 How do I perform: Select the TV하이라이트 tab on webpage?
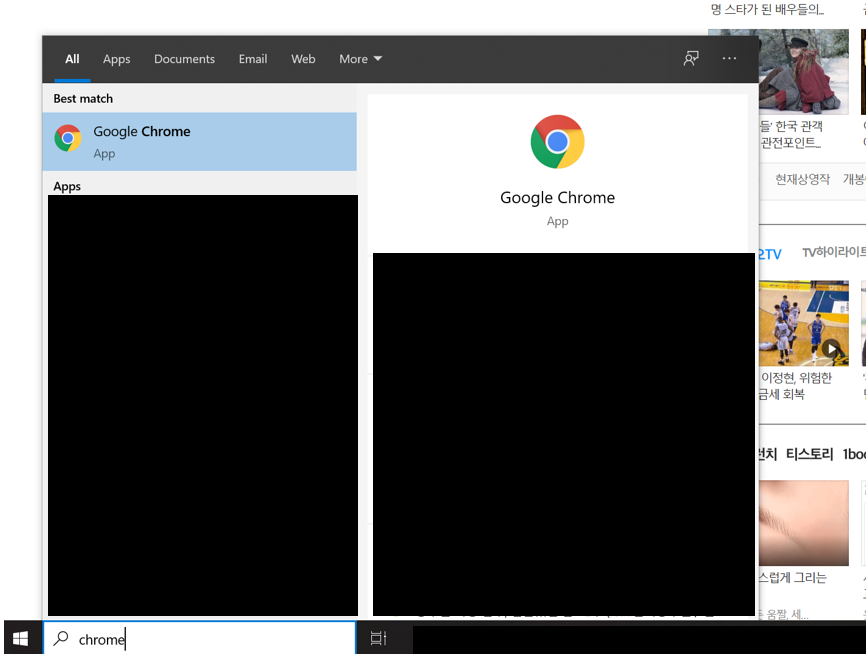(834, 252)
